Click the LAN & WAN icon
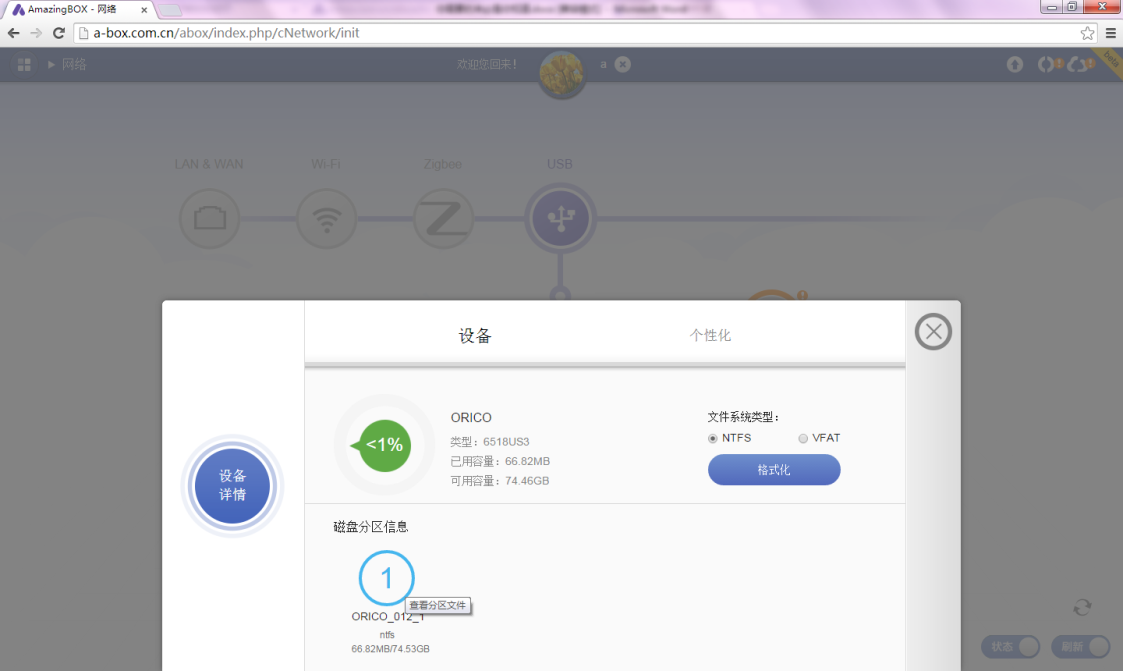Image resolution: width=1123 pixels, height=671 pixels. pos(209,219)
